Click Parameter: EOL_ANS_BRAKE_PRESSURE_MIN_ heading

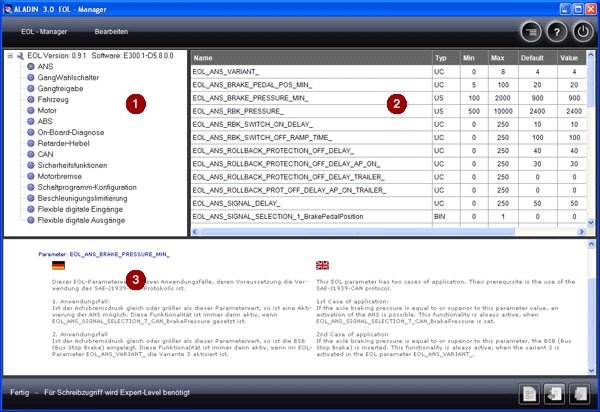tap(104, 254)
